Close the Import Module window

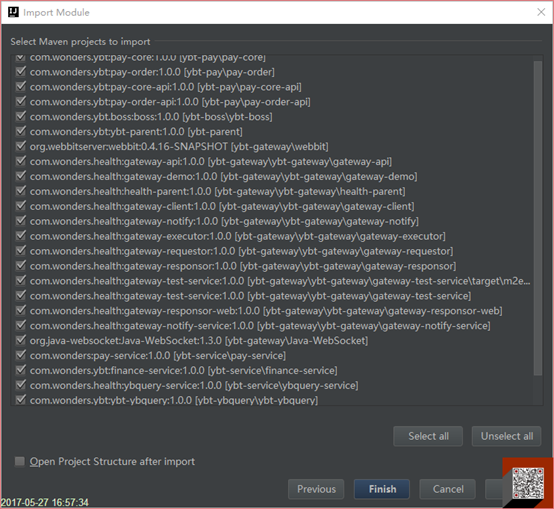(541, 12)
